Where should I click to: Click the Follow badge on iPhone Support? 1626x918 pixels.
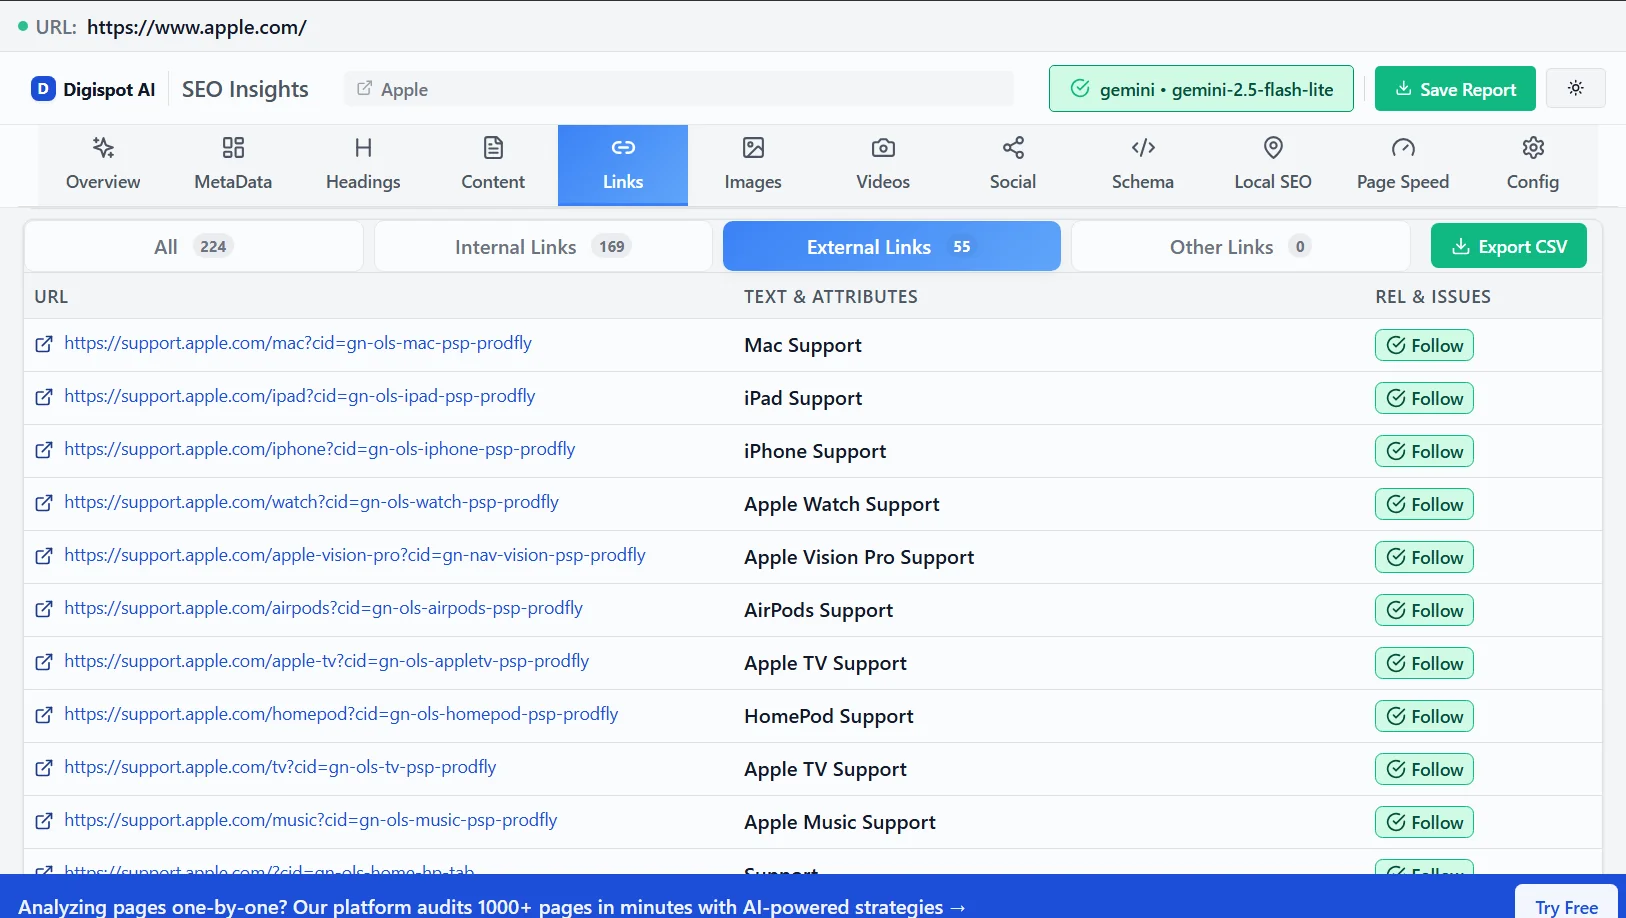(1424, 451)
